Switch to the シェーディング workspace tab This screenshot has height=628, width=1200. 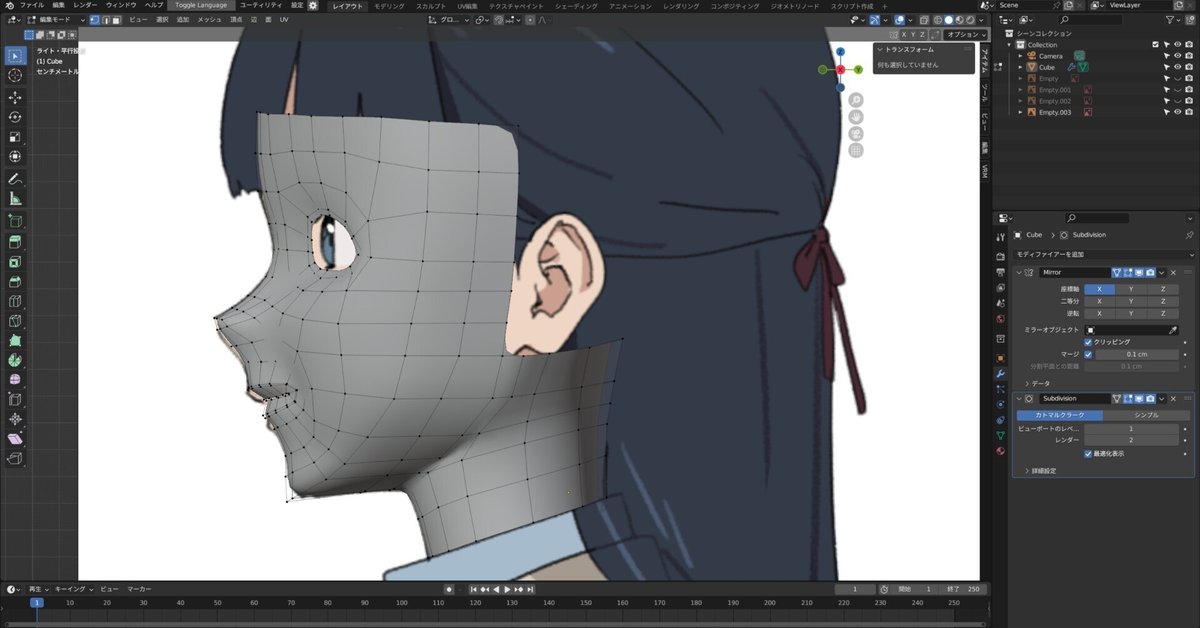tap(575, 5)
